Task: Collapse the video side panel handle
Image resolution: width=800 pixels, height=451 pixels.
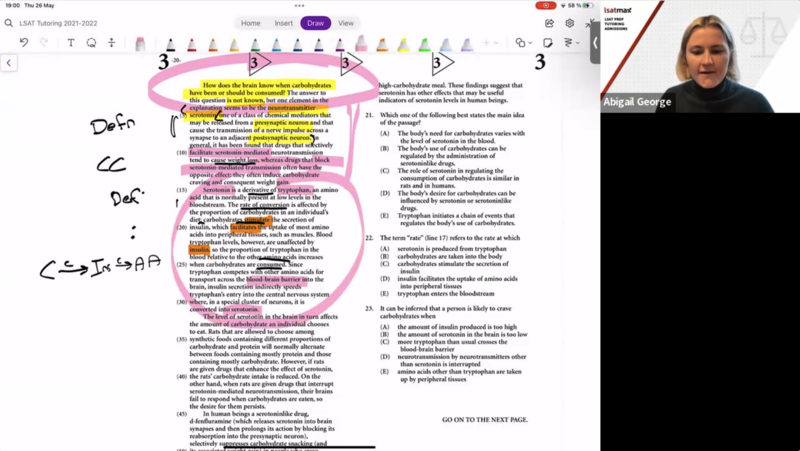Action: [596, 43]
